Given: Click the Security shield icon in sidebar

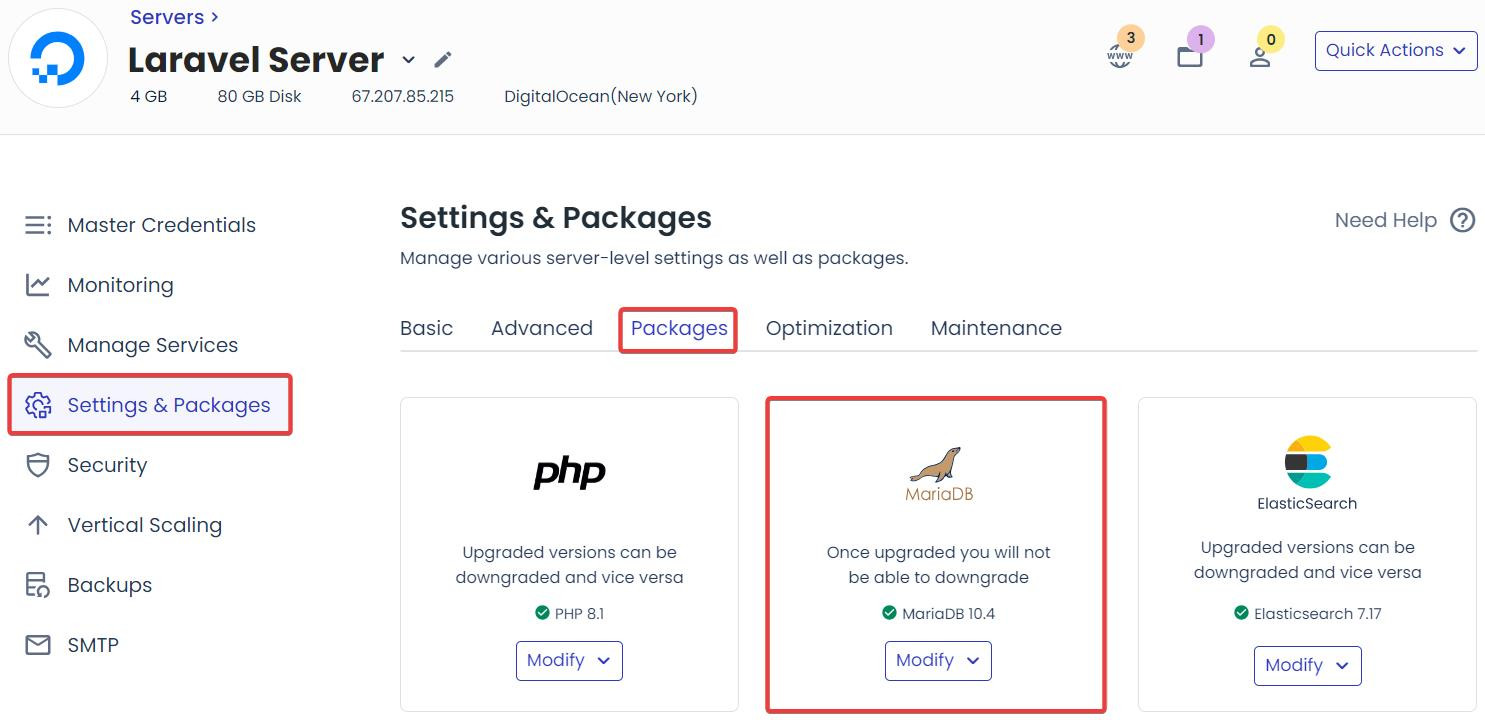Looking at the screenshot, I should [x=38, y=465].
